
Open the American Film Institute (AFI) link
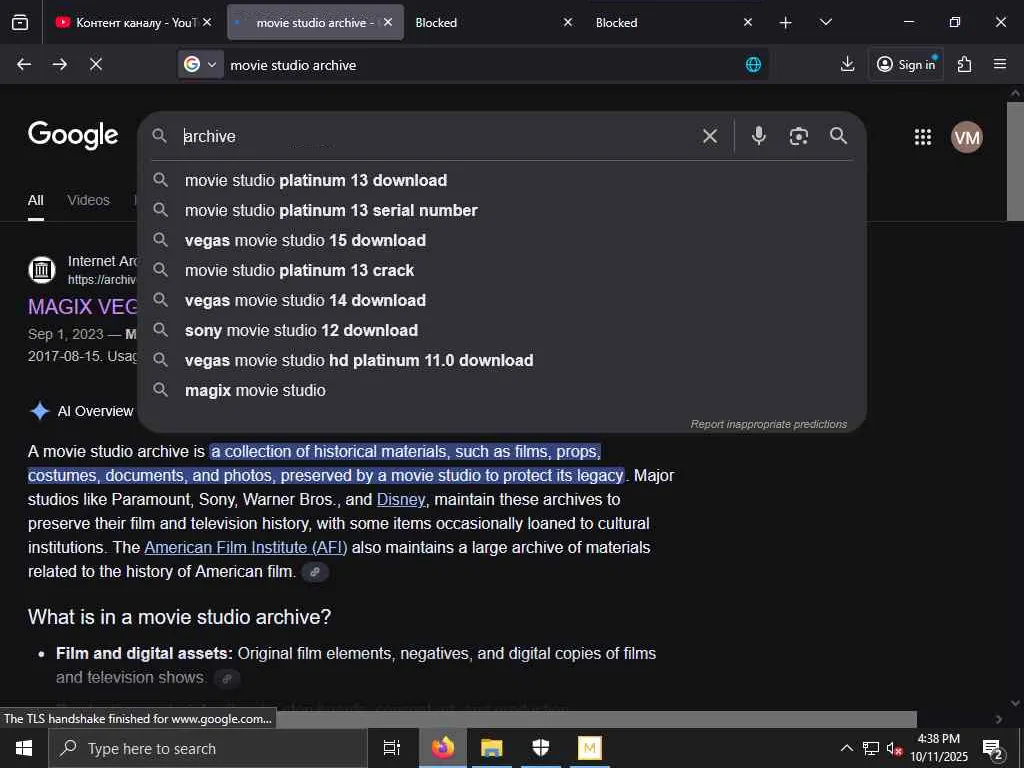coord(246,547)
